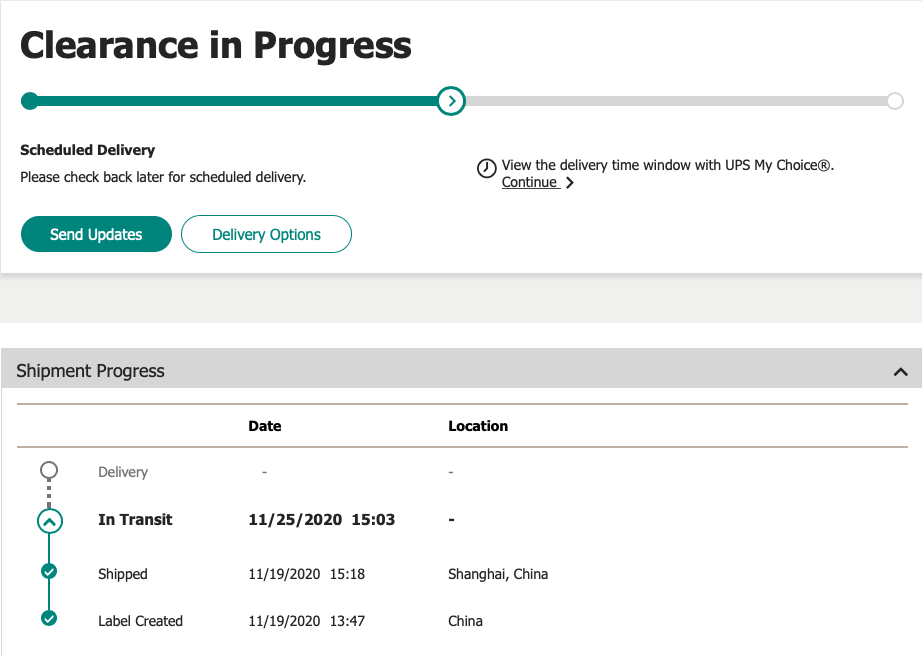Click the Location column header
The height and width of the screenshot is (656, 922).
coord(478,426)
